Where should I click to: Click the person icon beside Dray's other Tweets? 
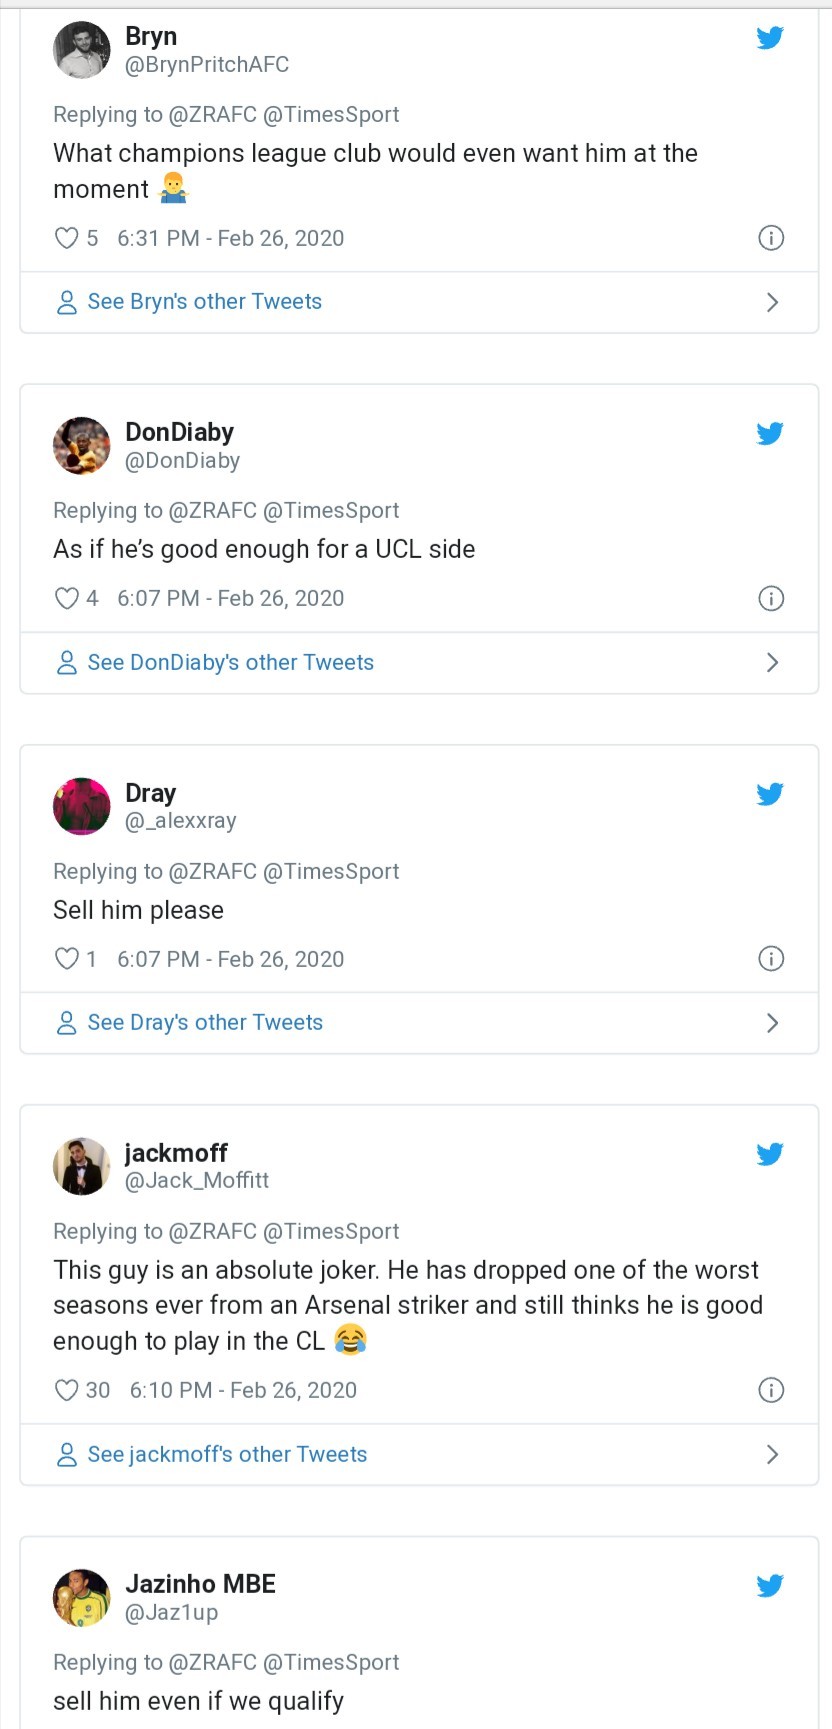point(66,1022)
